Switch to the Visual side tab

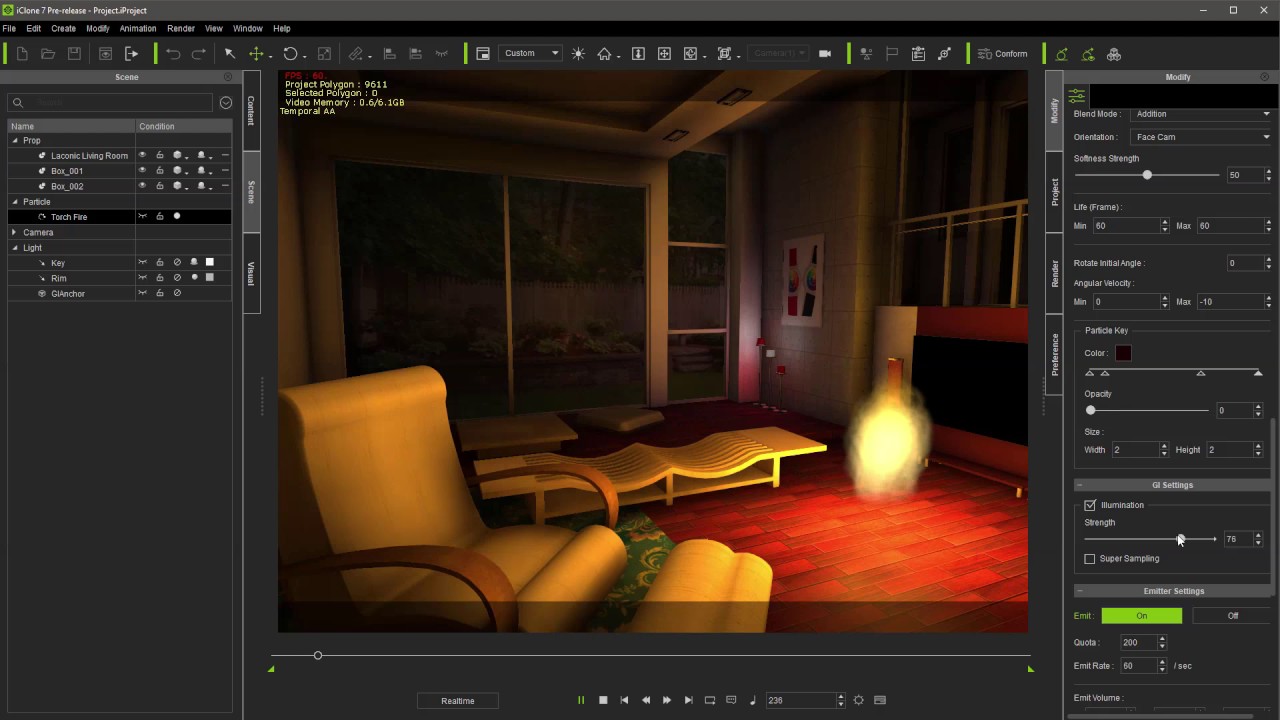[251, 273]
